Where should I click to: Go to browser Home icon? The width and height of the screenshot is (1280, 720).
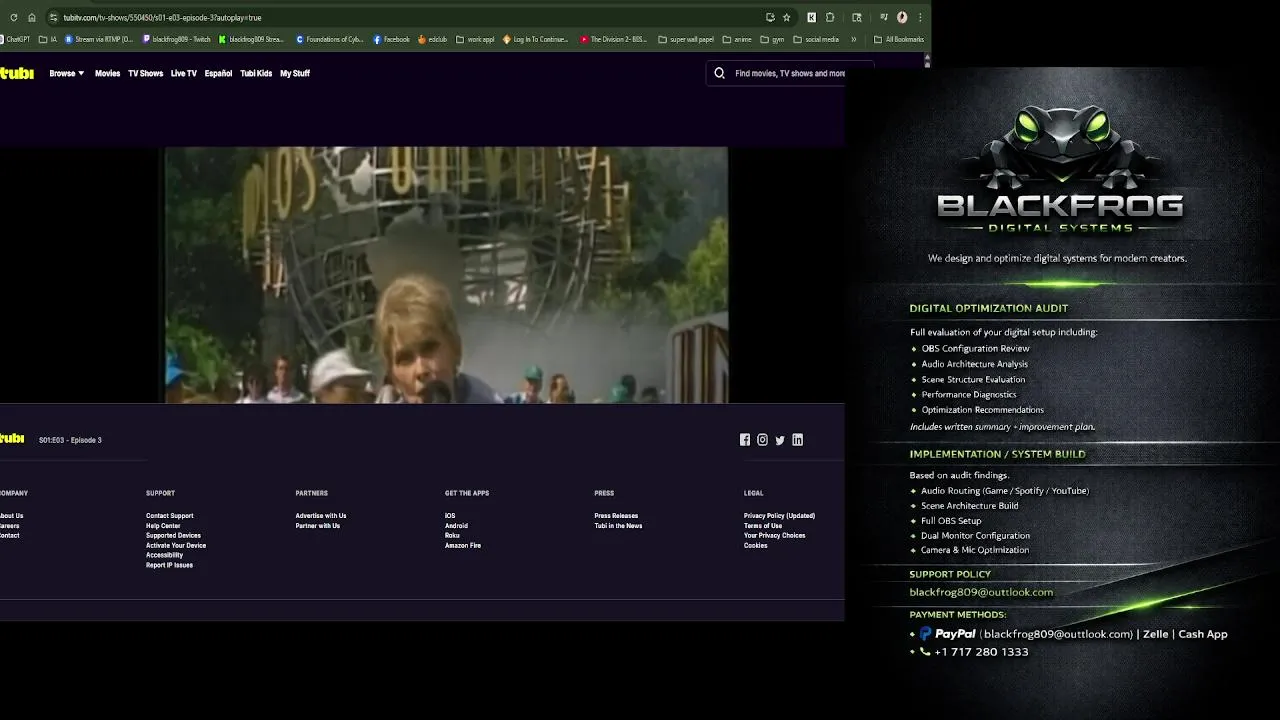click(32, 17)
